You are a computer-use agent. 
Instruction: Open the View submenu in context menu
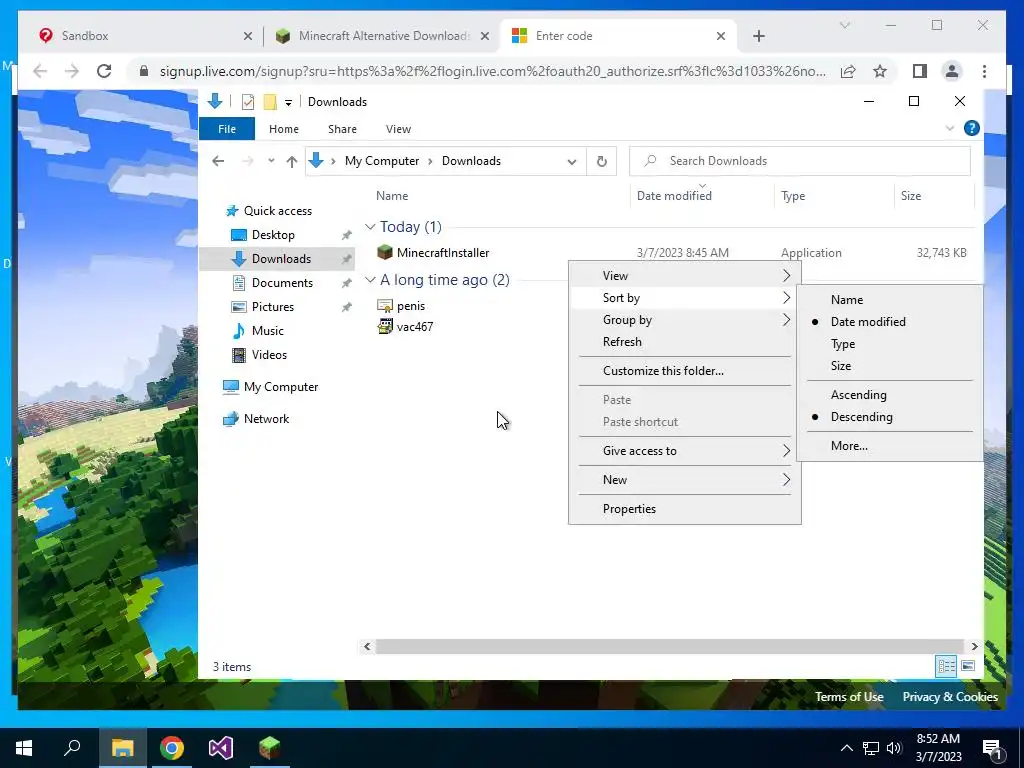point(684,276)
